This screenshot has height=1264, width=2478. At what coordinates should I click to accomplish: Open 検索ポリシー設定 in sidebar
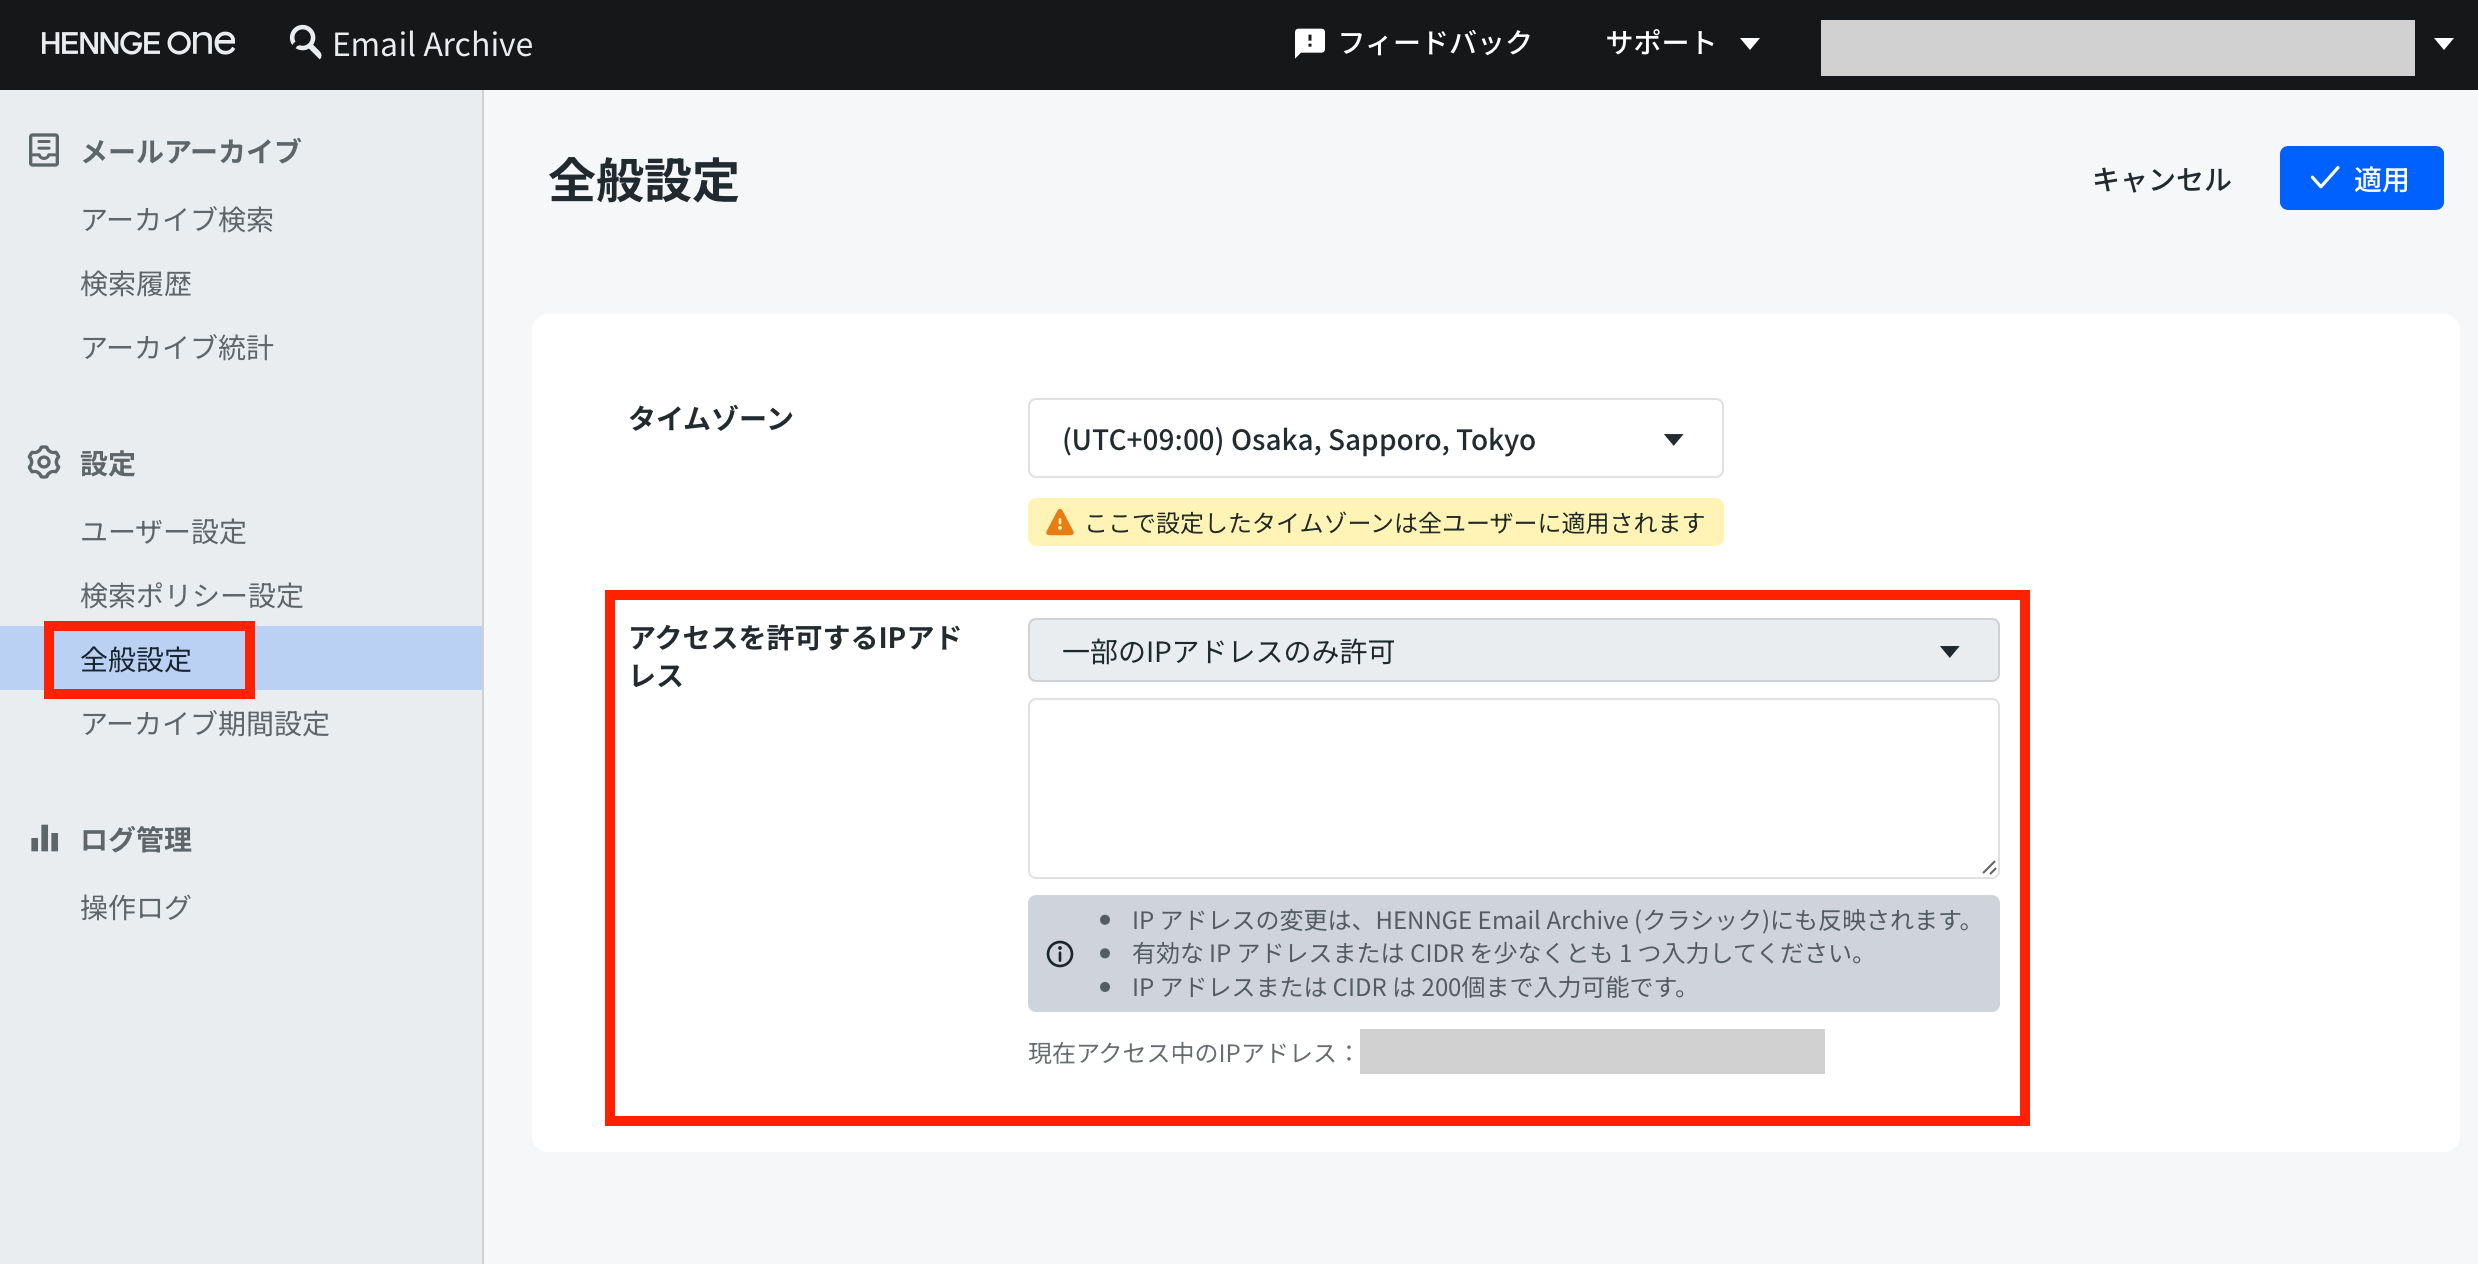(192, 595)
